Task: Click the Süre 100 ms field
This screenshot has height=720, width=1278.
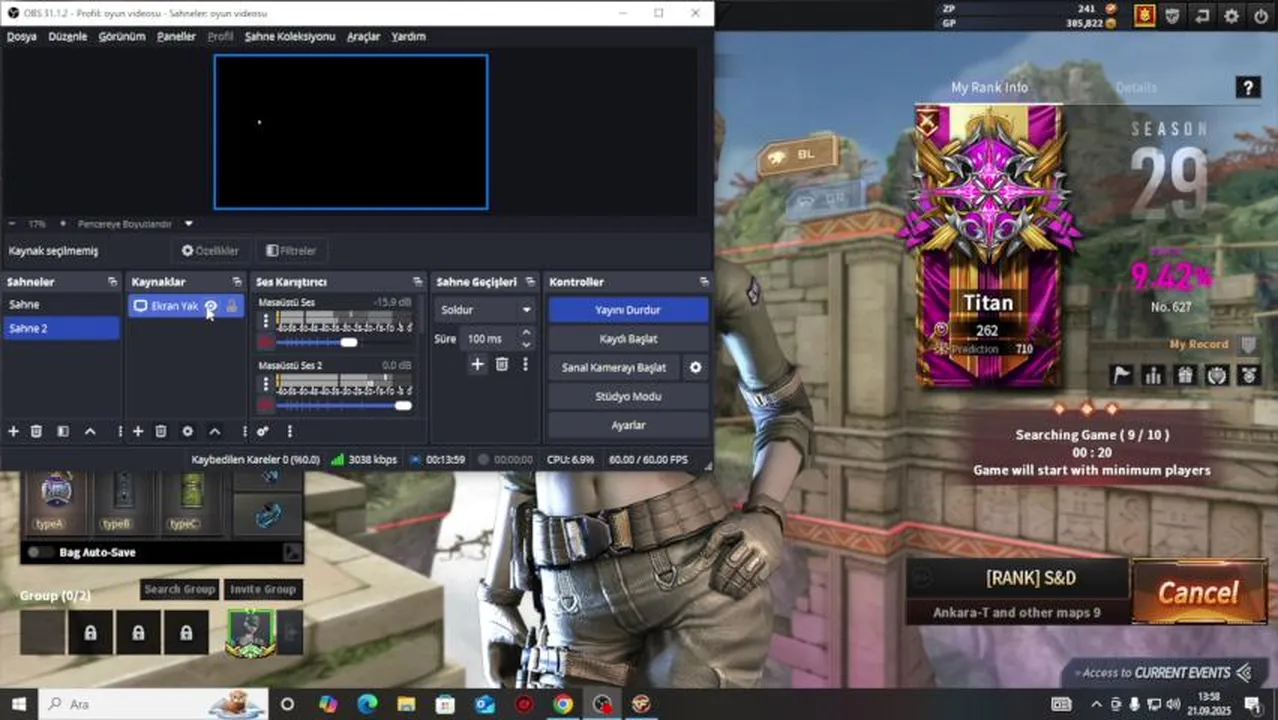Action: [x=490, y=339]
